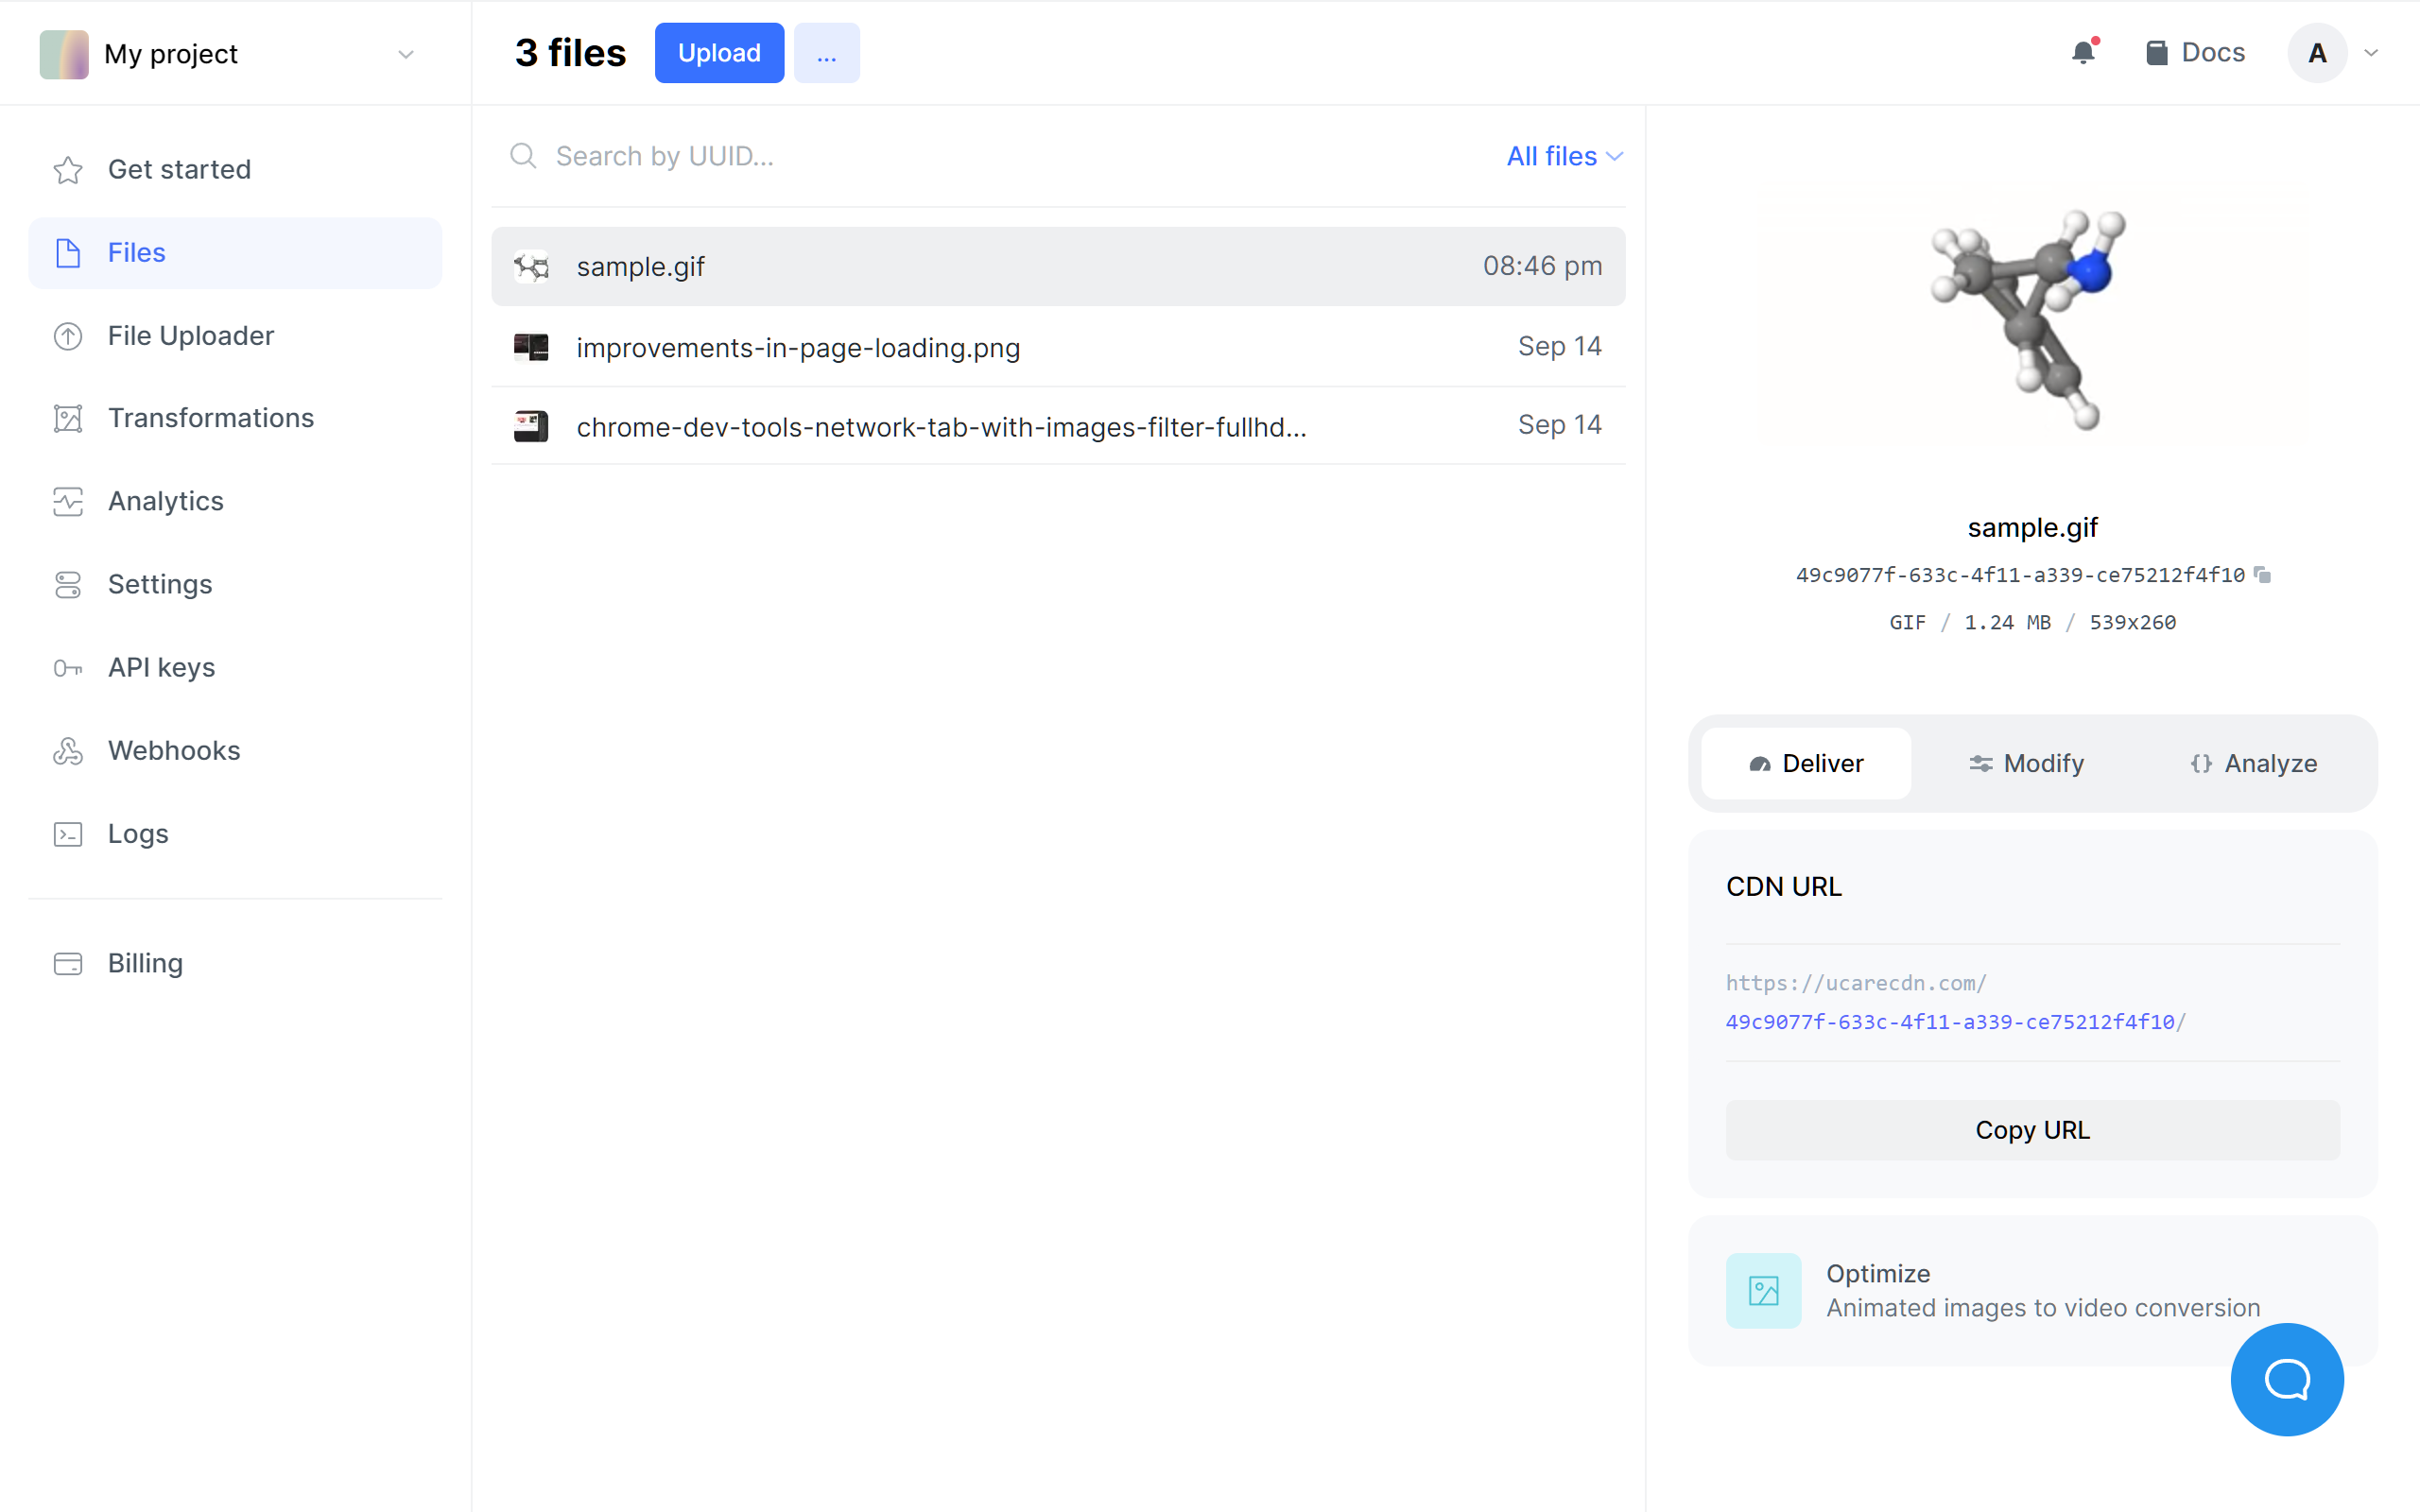Click the notifications bell

click(2083, 52)
